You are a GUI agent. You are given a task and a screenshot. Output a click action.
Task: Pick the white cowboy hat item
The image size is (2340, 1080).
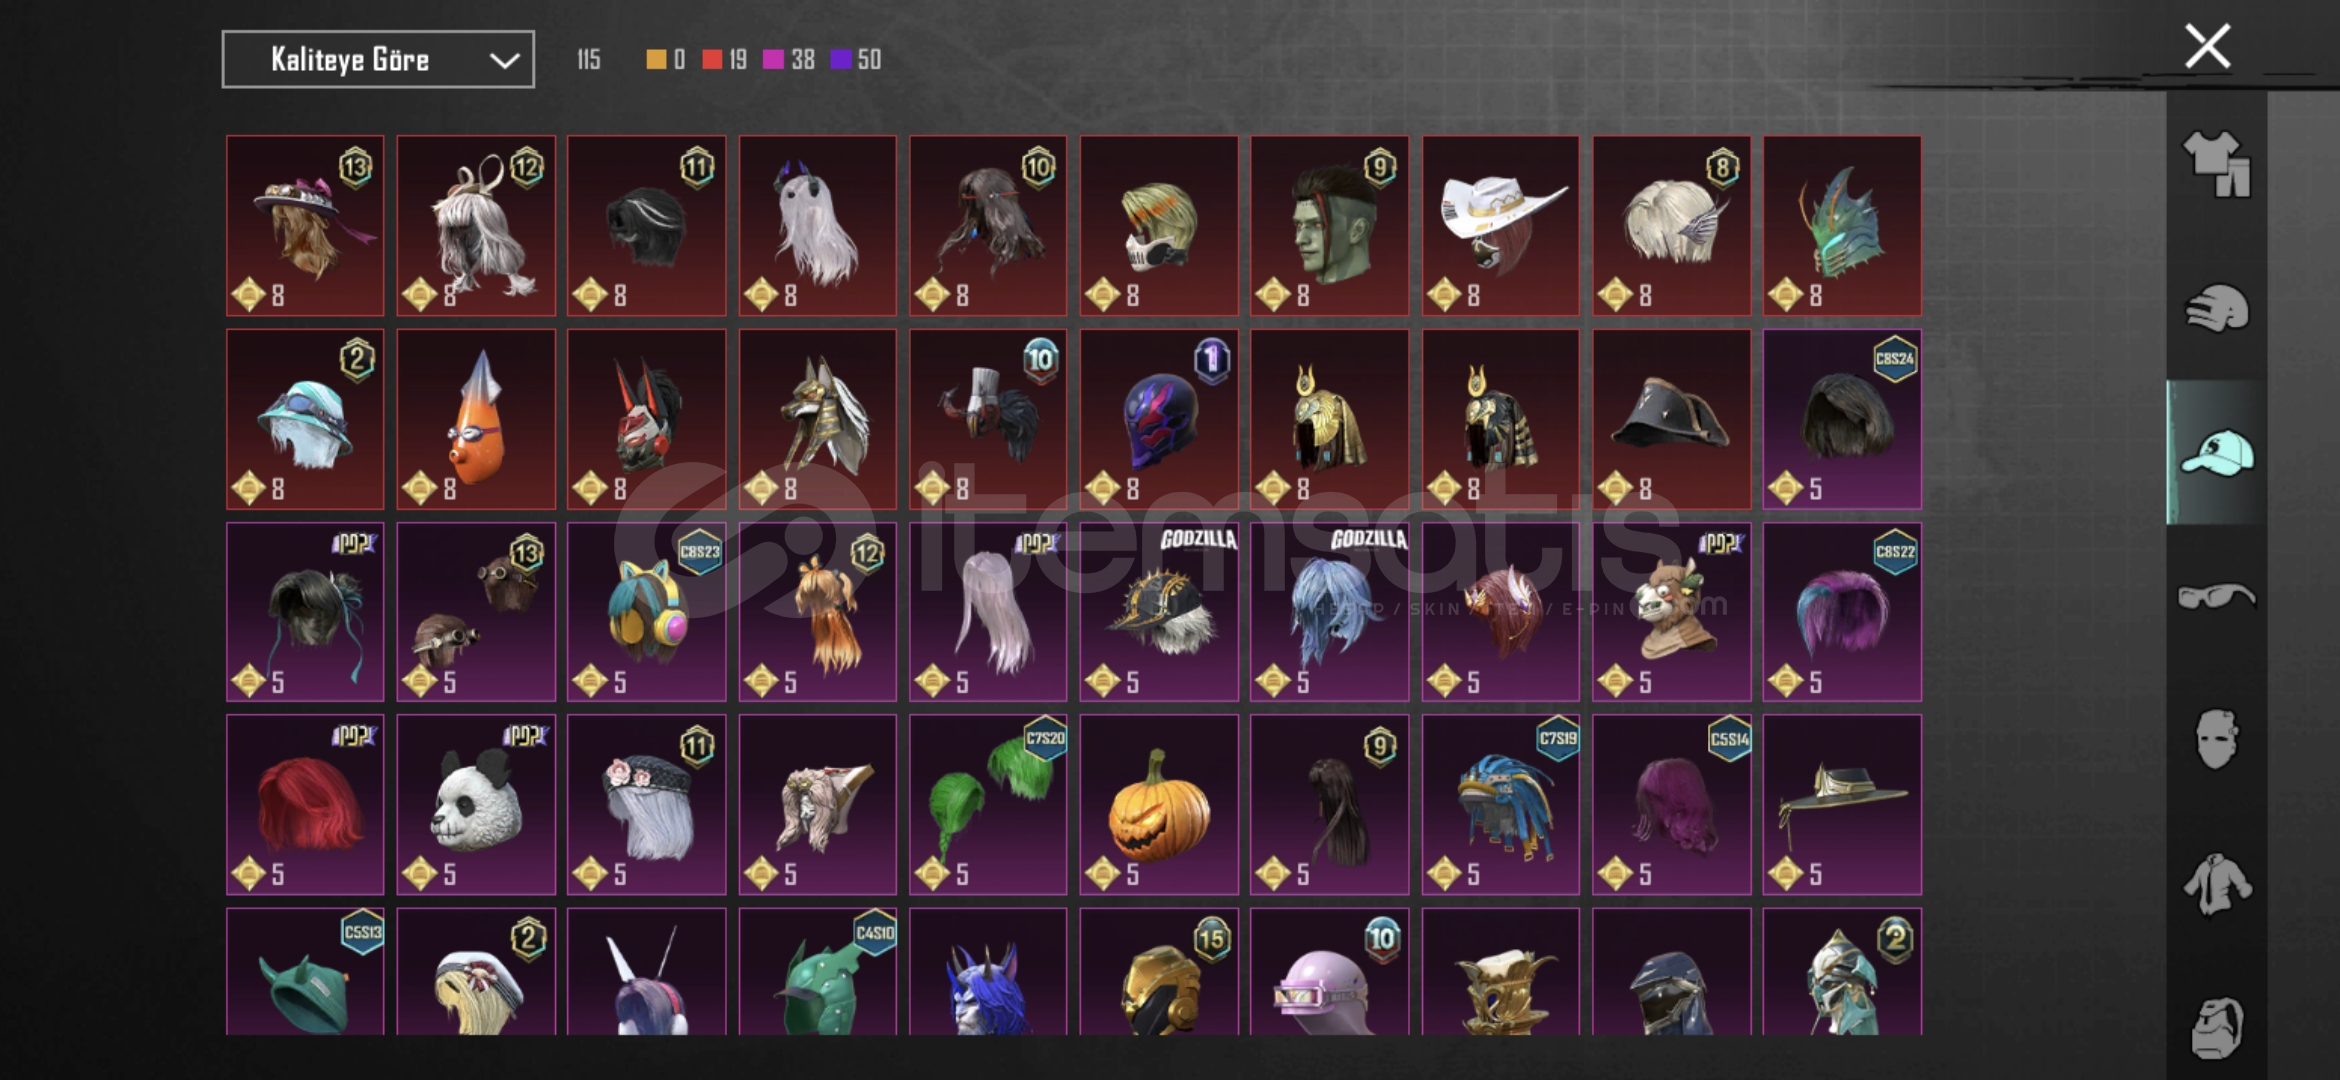[x=1501, y=226]
